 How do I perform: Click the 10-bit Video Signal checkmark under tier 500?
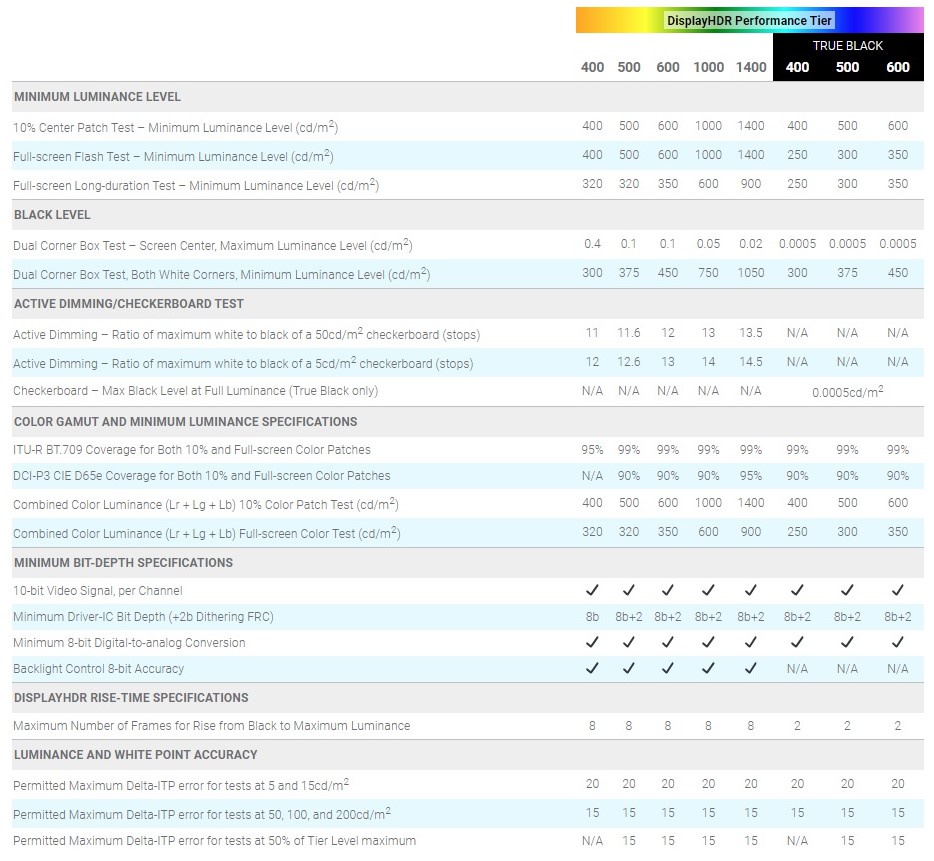click(628, 590)
